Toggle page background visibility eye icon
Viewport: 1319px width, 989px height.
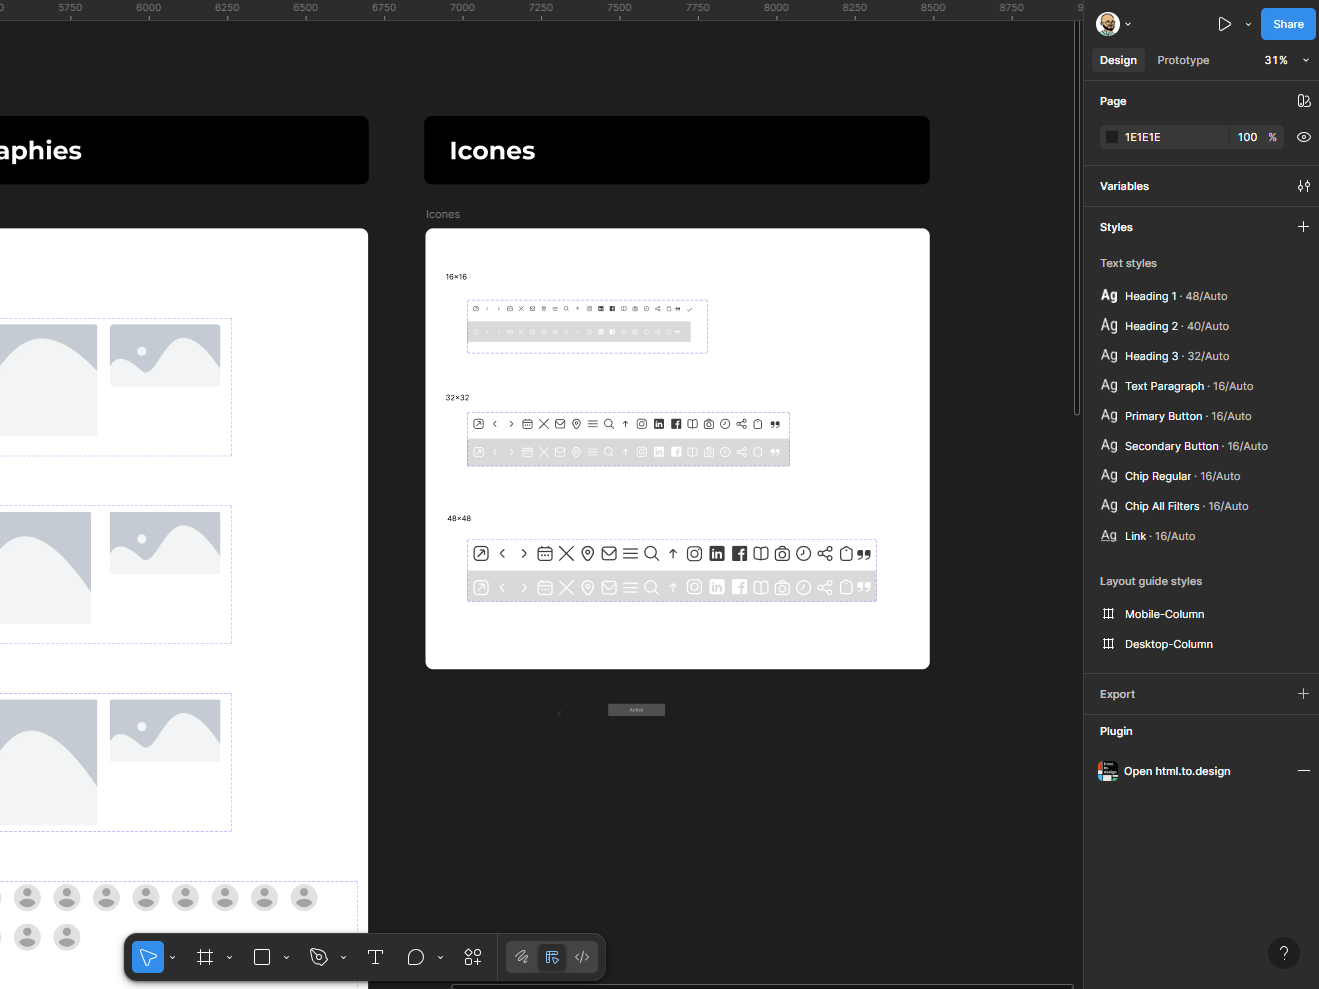(x=1303, y=137)
